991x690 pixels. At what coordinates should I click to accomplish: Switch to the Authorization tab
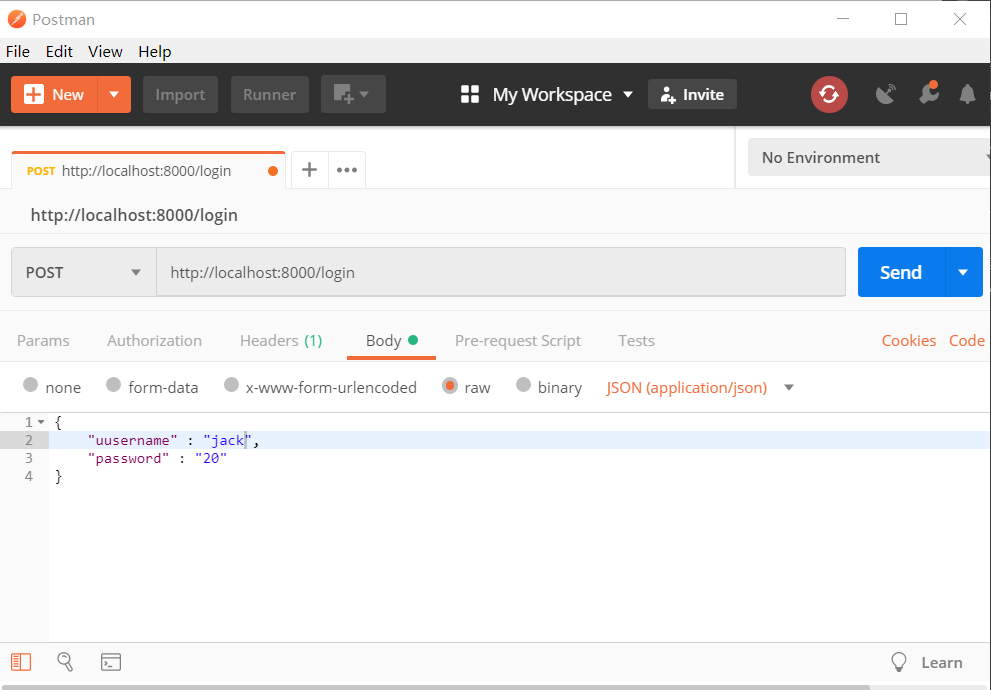[154, 341]
